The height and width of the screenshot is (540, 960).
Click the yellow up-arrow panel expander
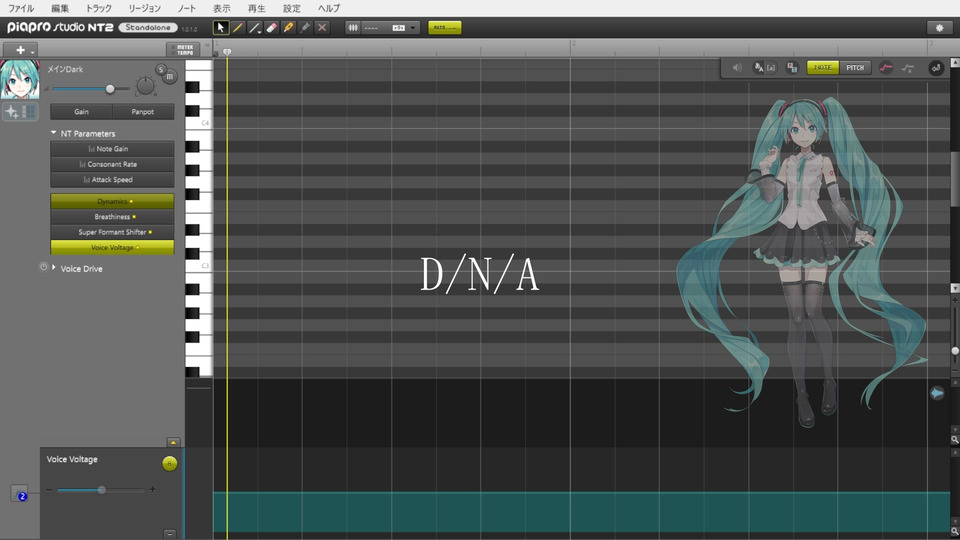[173, 442]
